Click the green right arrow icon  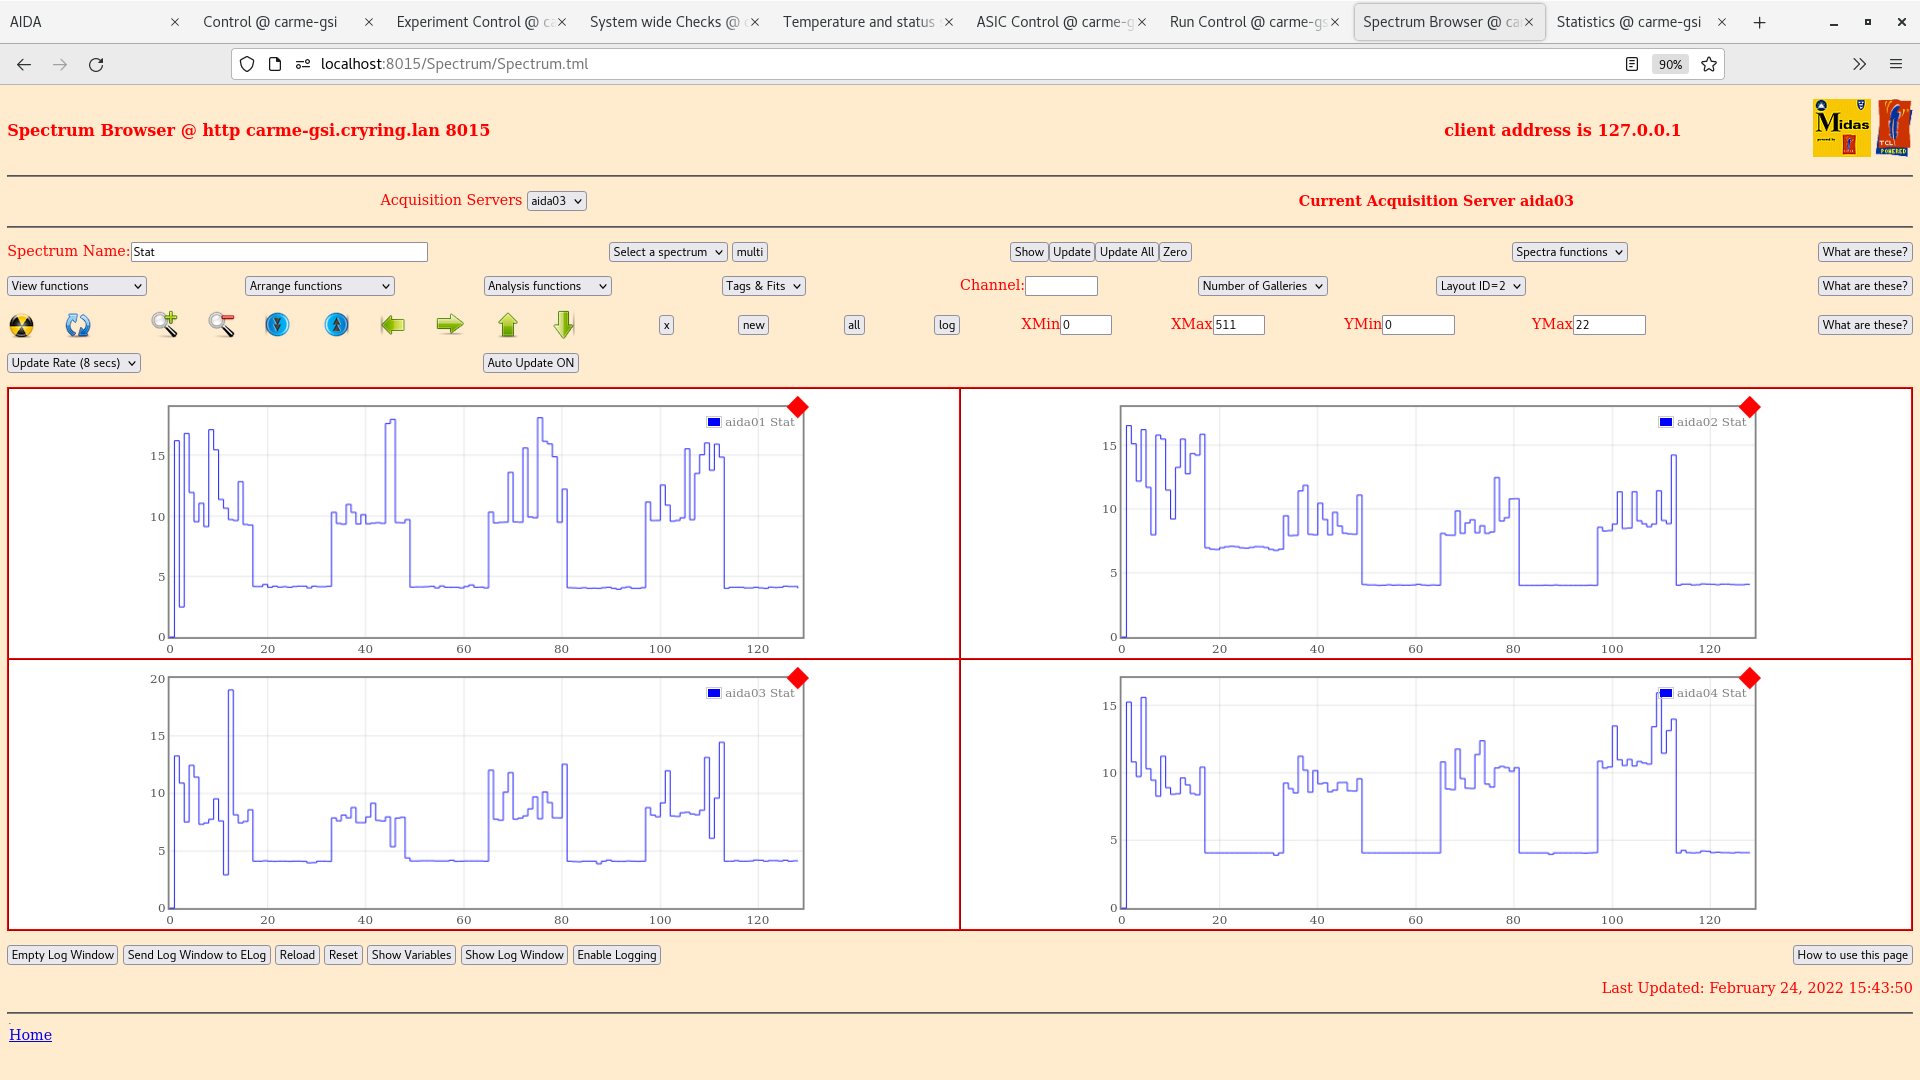click(x=450, y=324)
